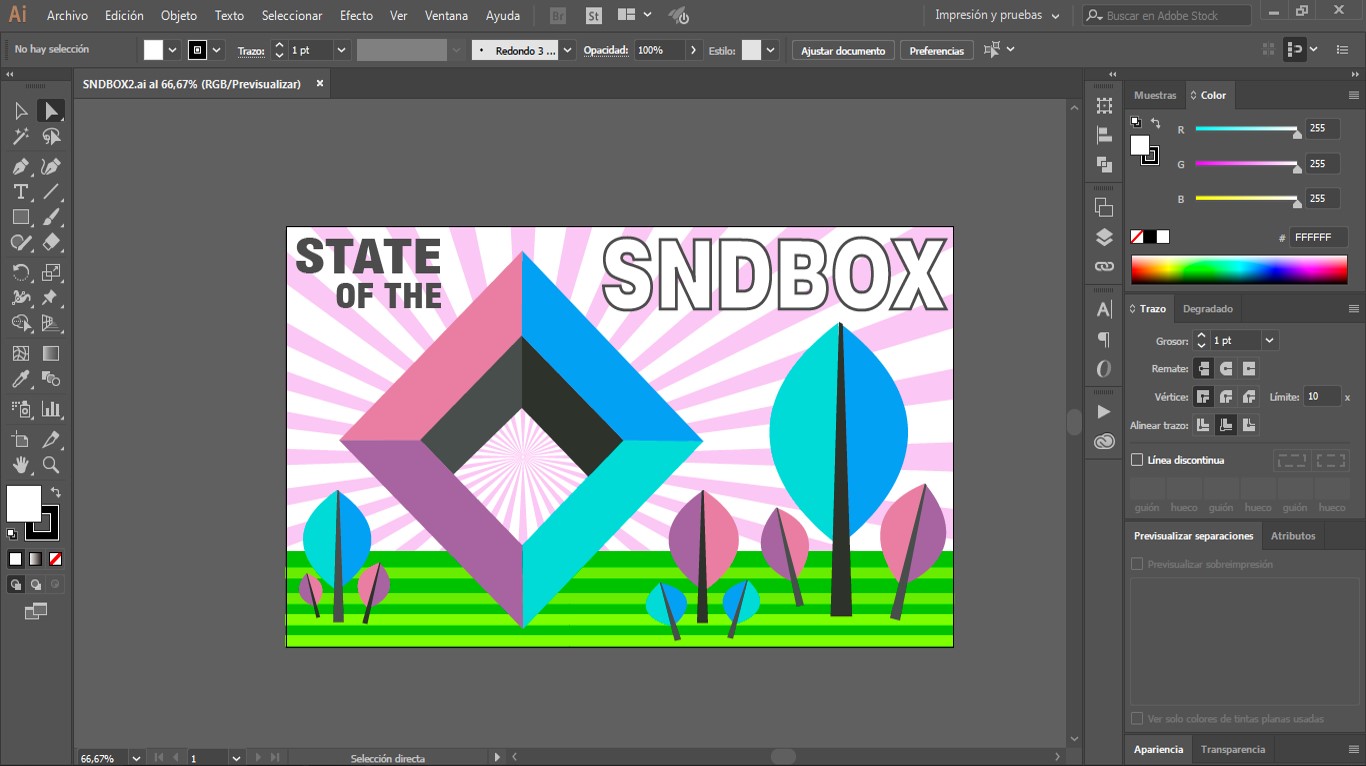Screen dimensions: 1366x766
Task: Click the Ajustar documento button
Action: 843,50
